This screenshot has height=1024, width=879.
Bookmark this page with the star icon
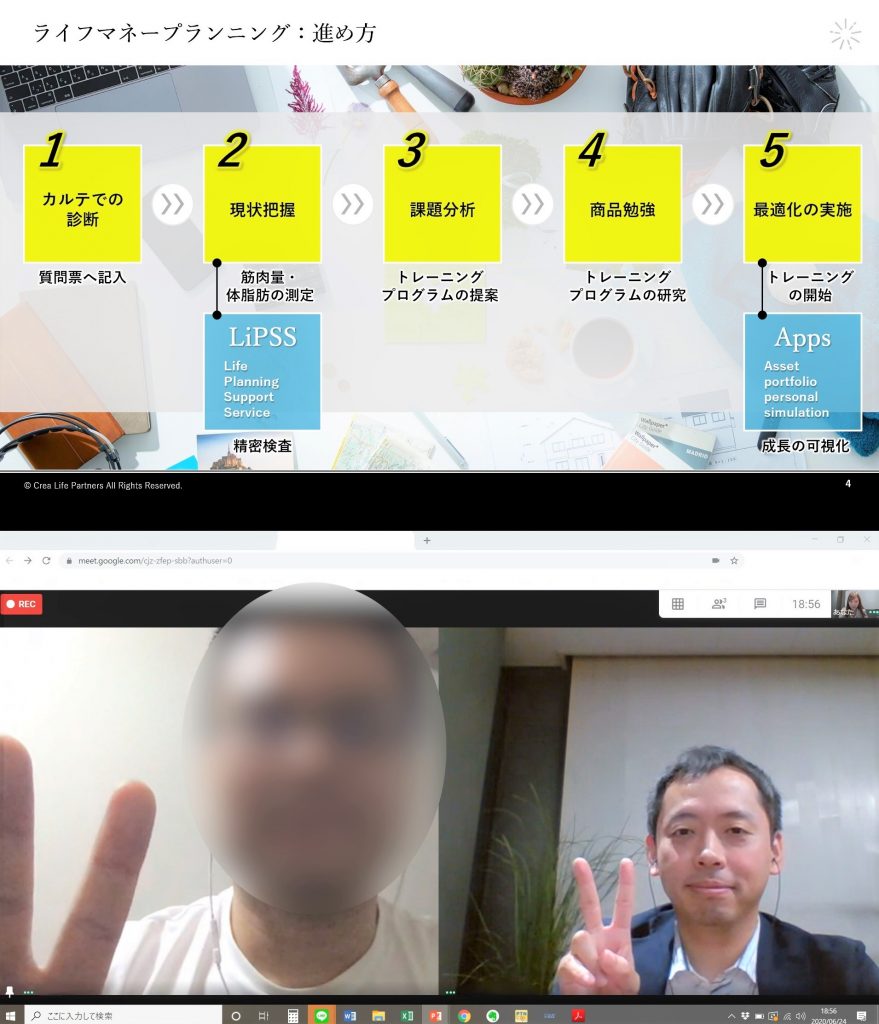pos(734,561)
